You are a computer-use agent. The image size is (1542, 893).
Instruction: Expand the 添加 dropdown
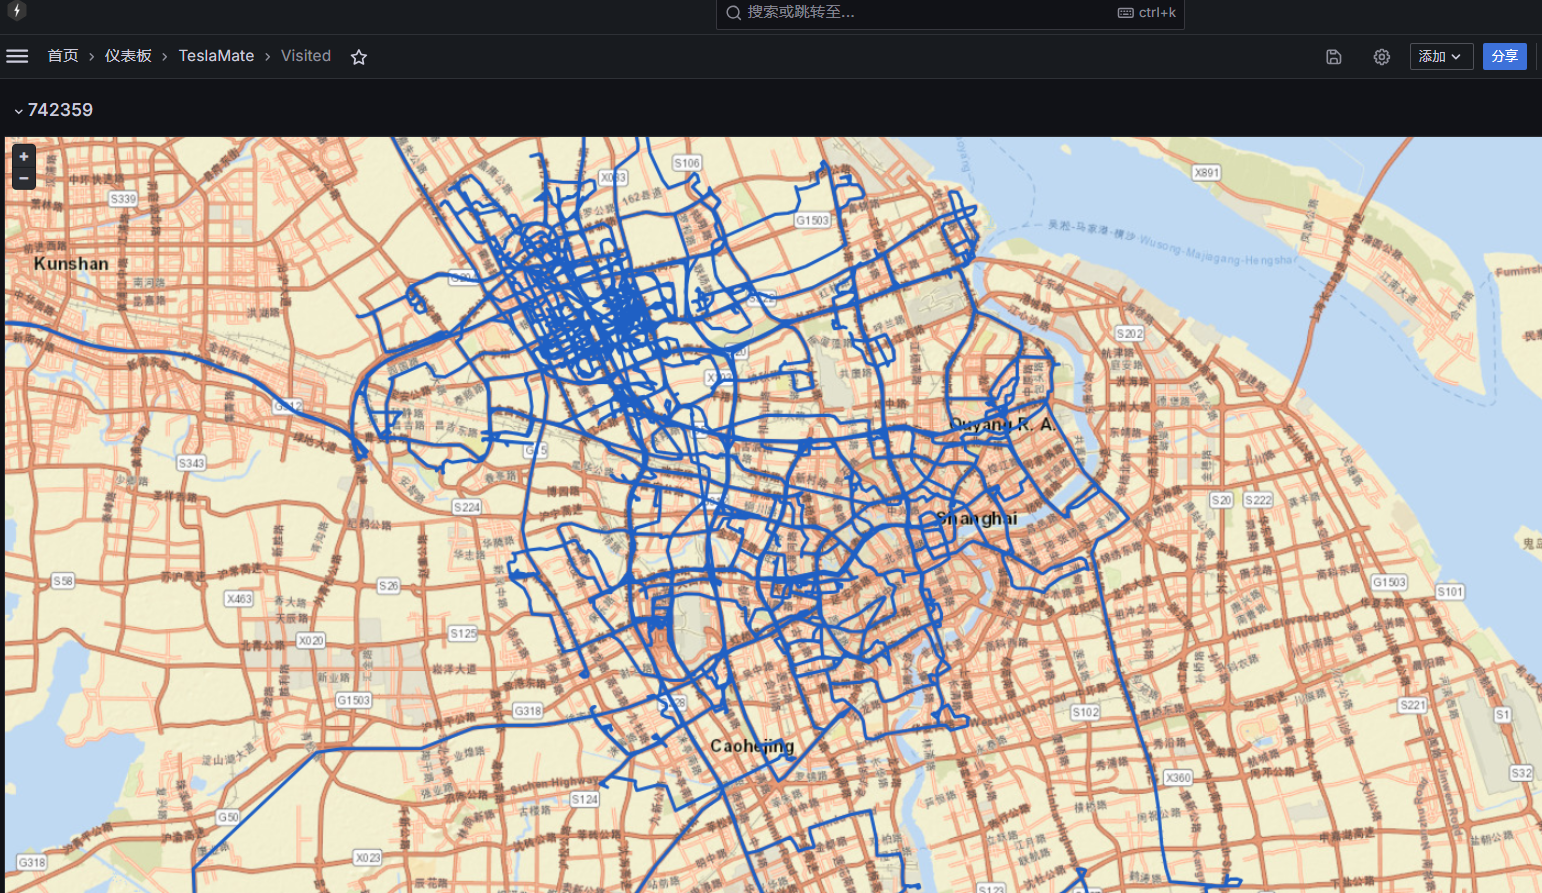click(1440, 57)
